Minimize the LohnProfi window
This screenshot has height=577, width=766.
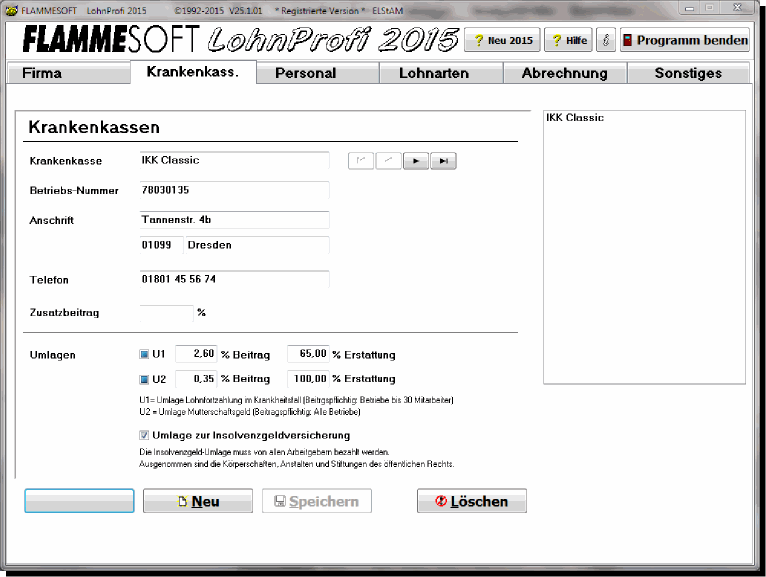pyautogui.click(x=689, y=8)
